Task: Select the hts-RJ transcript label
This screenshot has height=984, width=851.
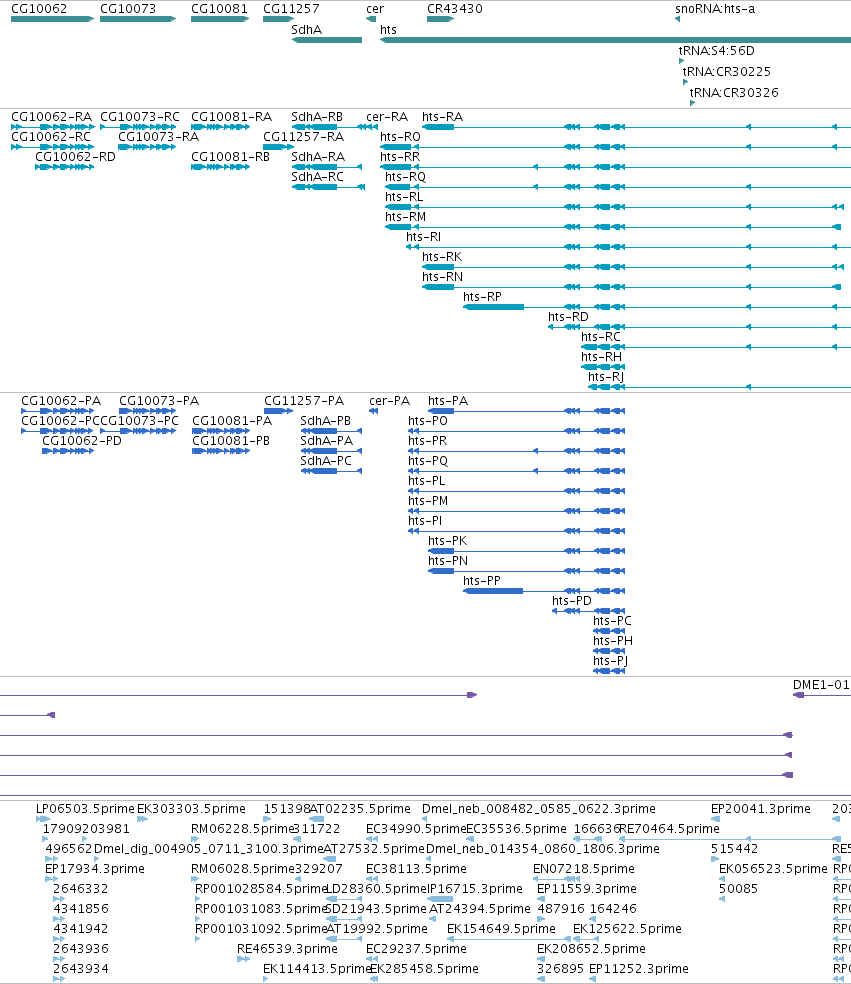Action: coord(606,377)
